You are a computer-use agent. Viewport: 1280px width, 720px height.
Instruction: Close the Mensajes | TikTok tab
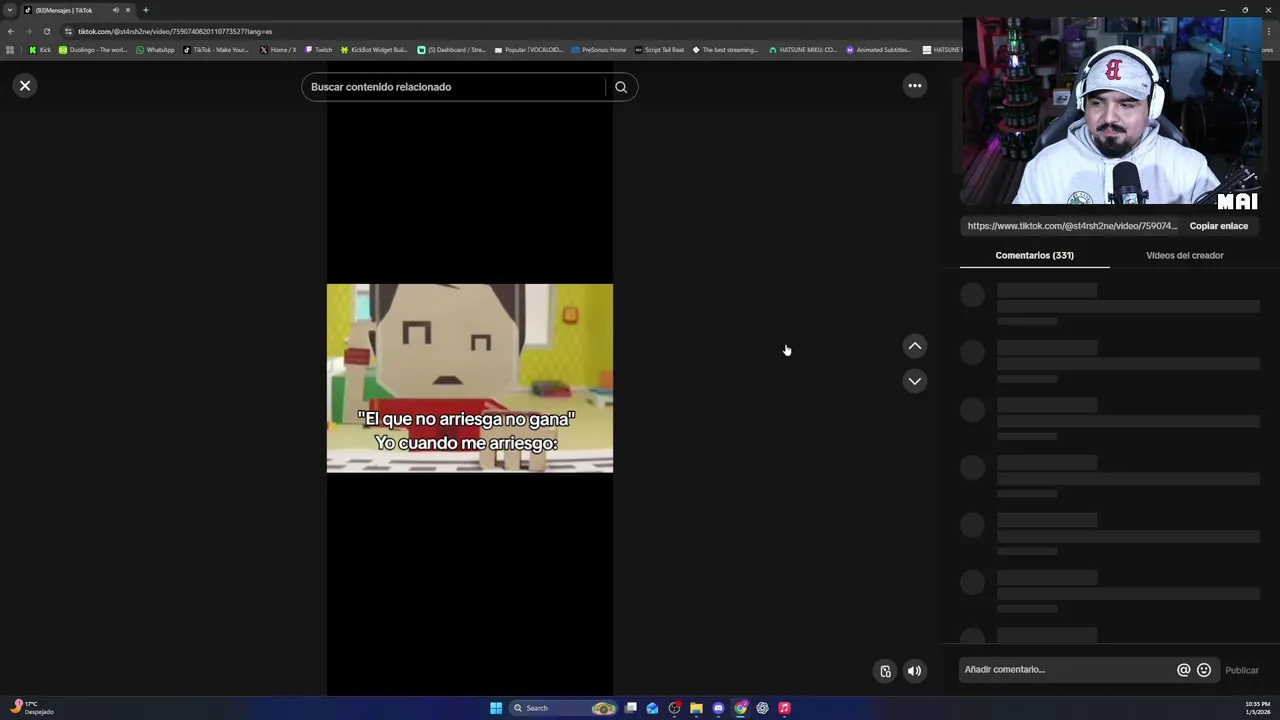[x=128, y=10]
